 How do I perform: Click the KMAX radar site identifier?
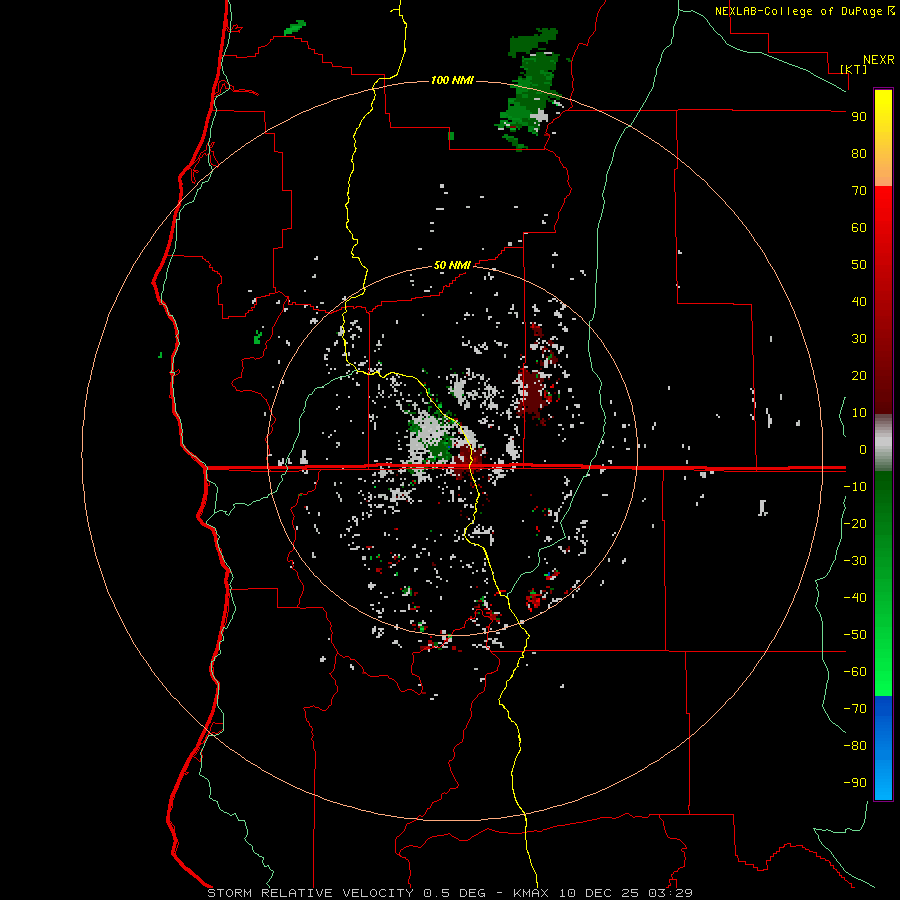coord(530,893)
